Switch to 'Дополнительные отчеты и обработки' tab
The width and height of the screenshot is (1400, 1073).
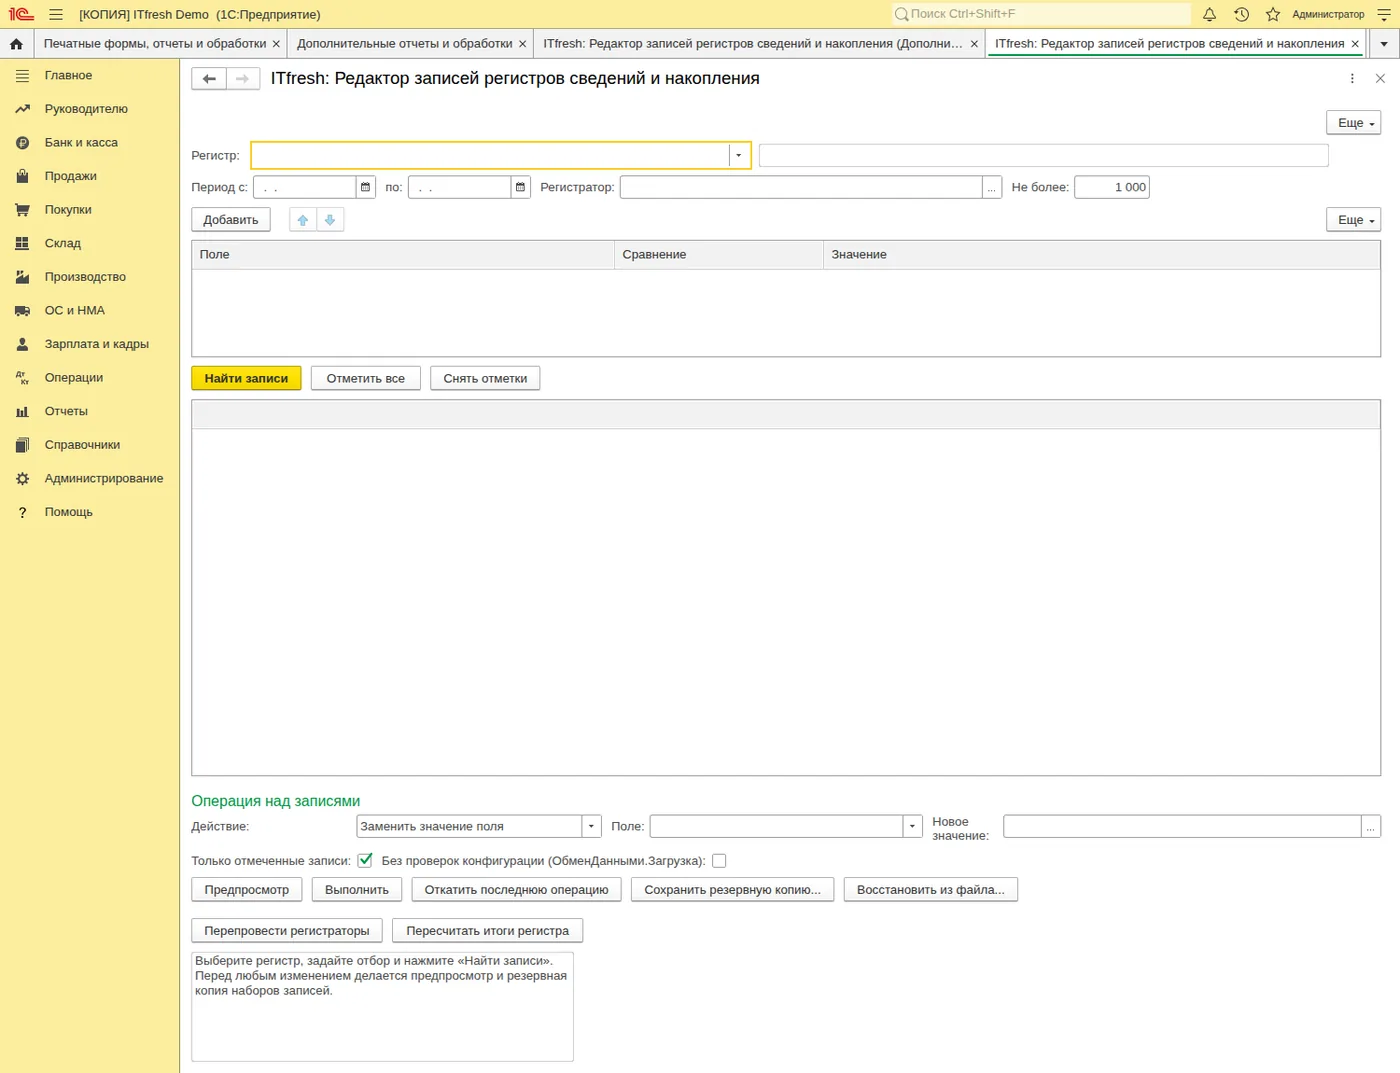click(x=405, y=44)
